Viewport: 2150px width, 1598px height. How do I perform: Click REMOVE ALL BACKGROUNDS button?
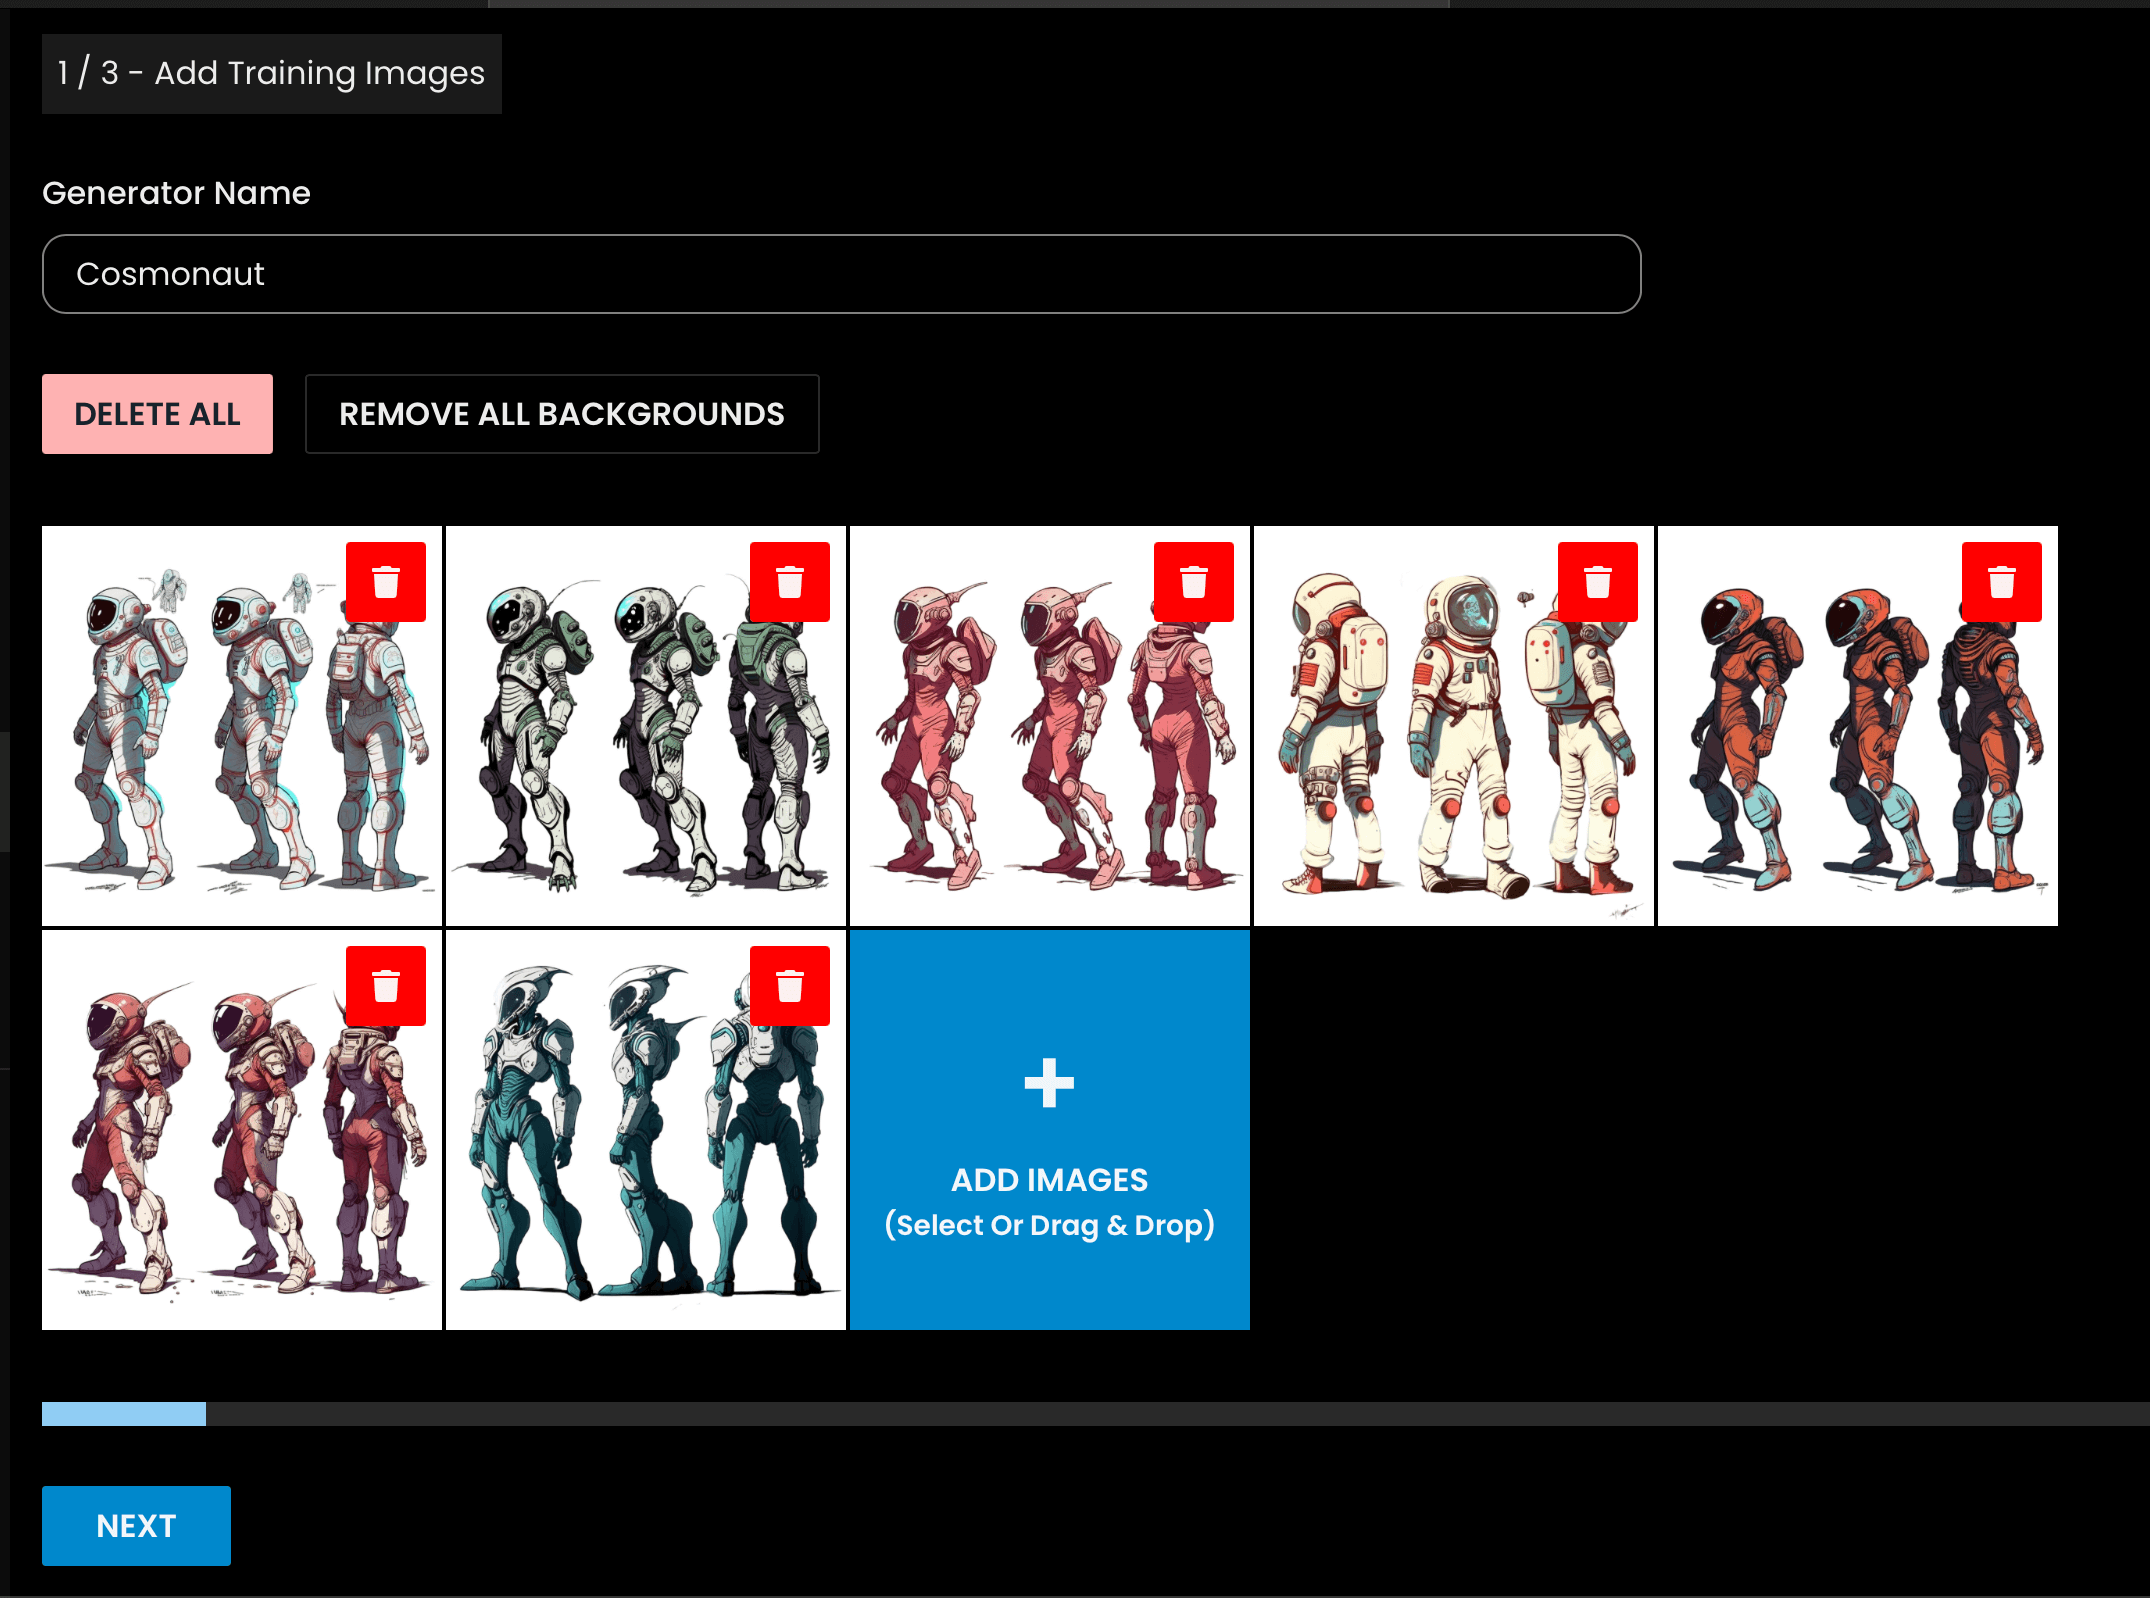(562, 414)
